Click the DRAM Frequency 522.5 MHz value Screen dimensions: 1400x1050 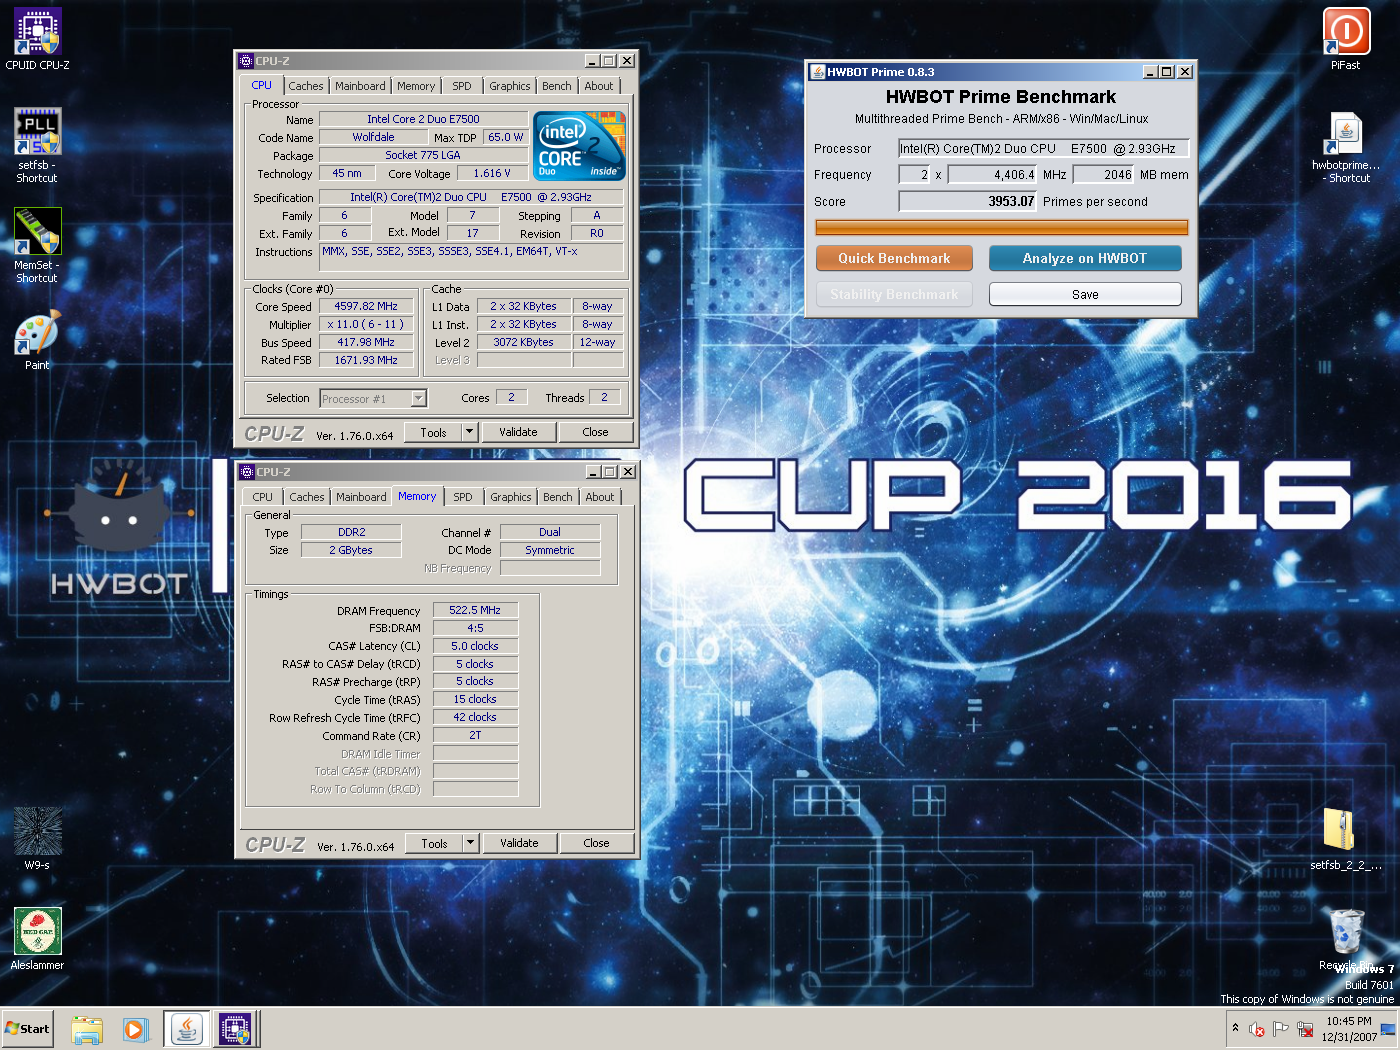(x=475, y=610)
